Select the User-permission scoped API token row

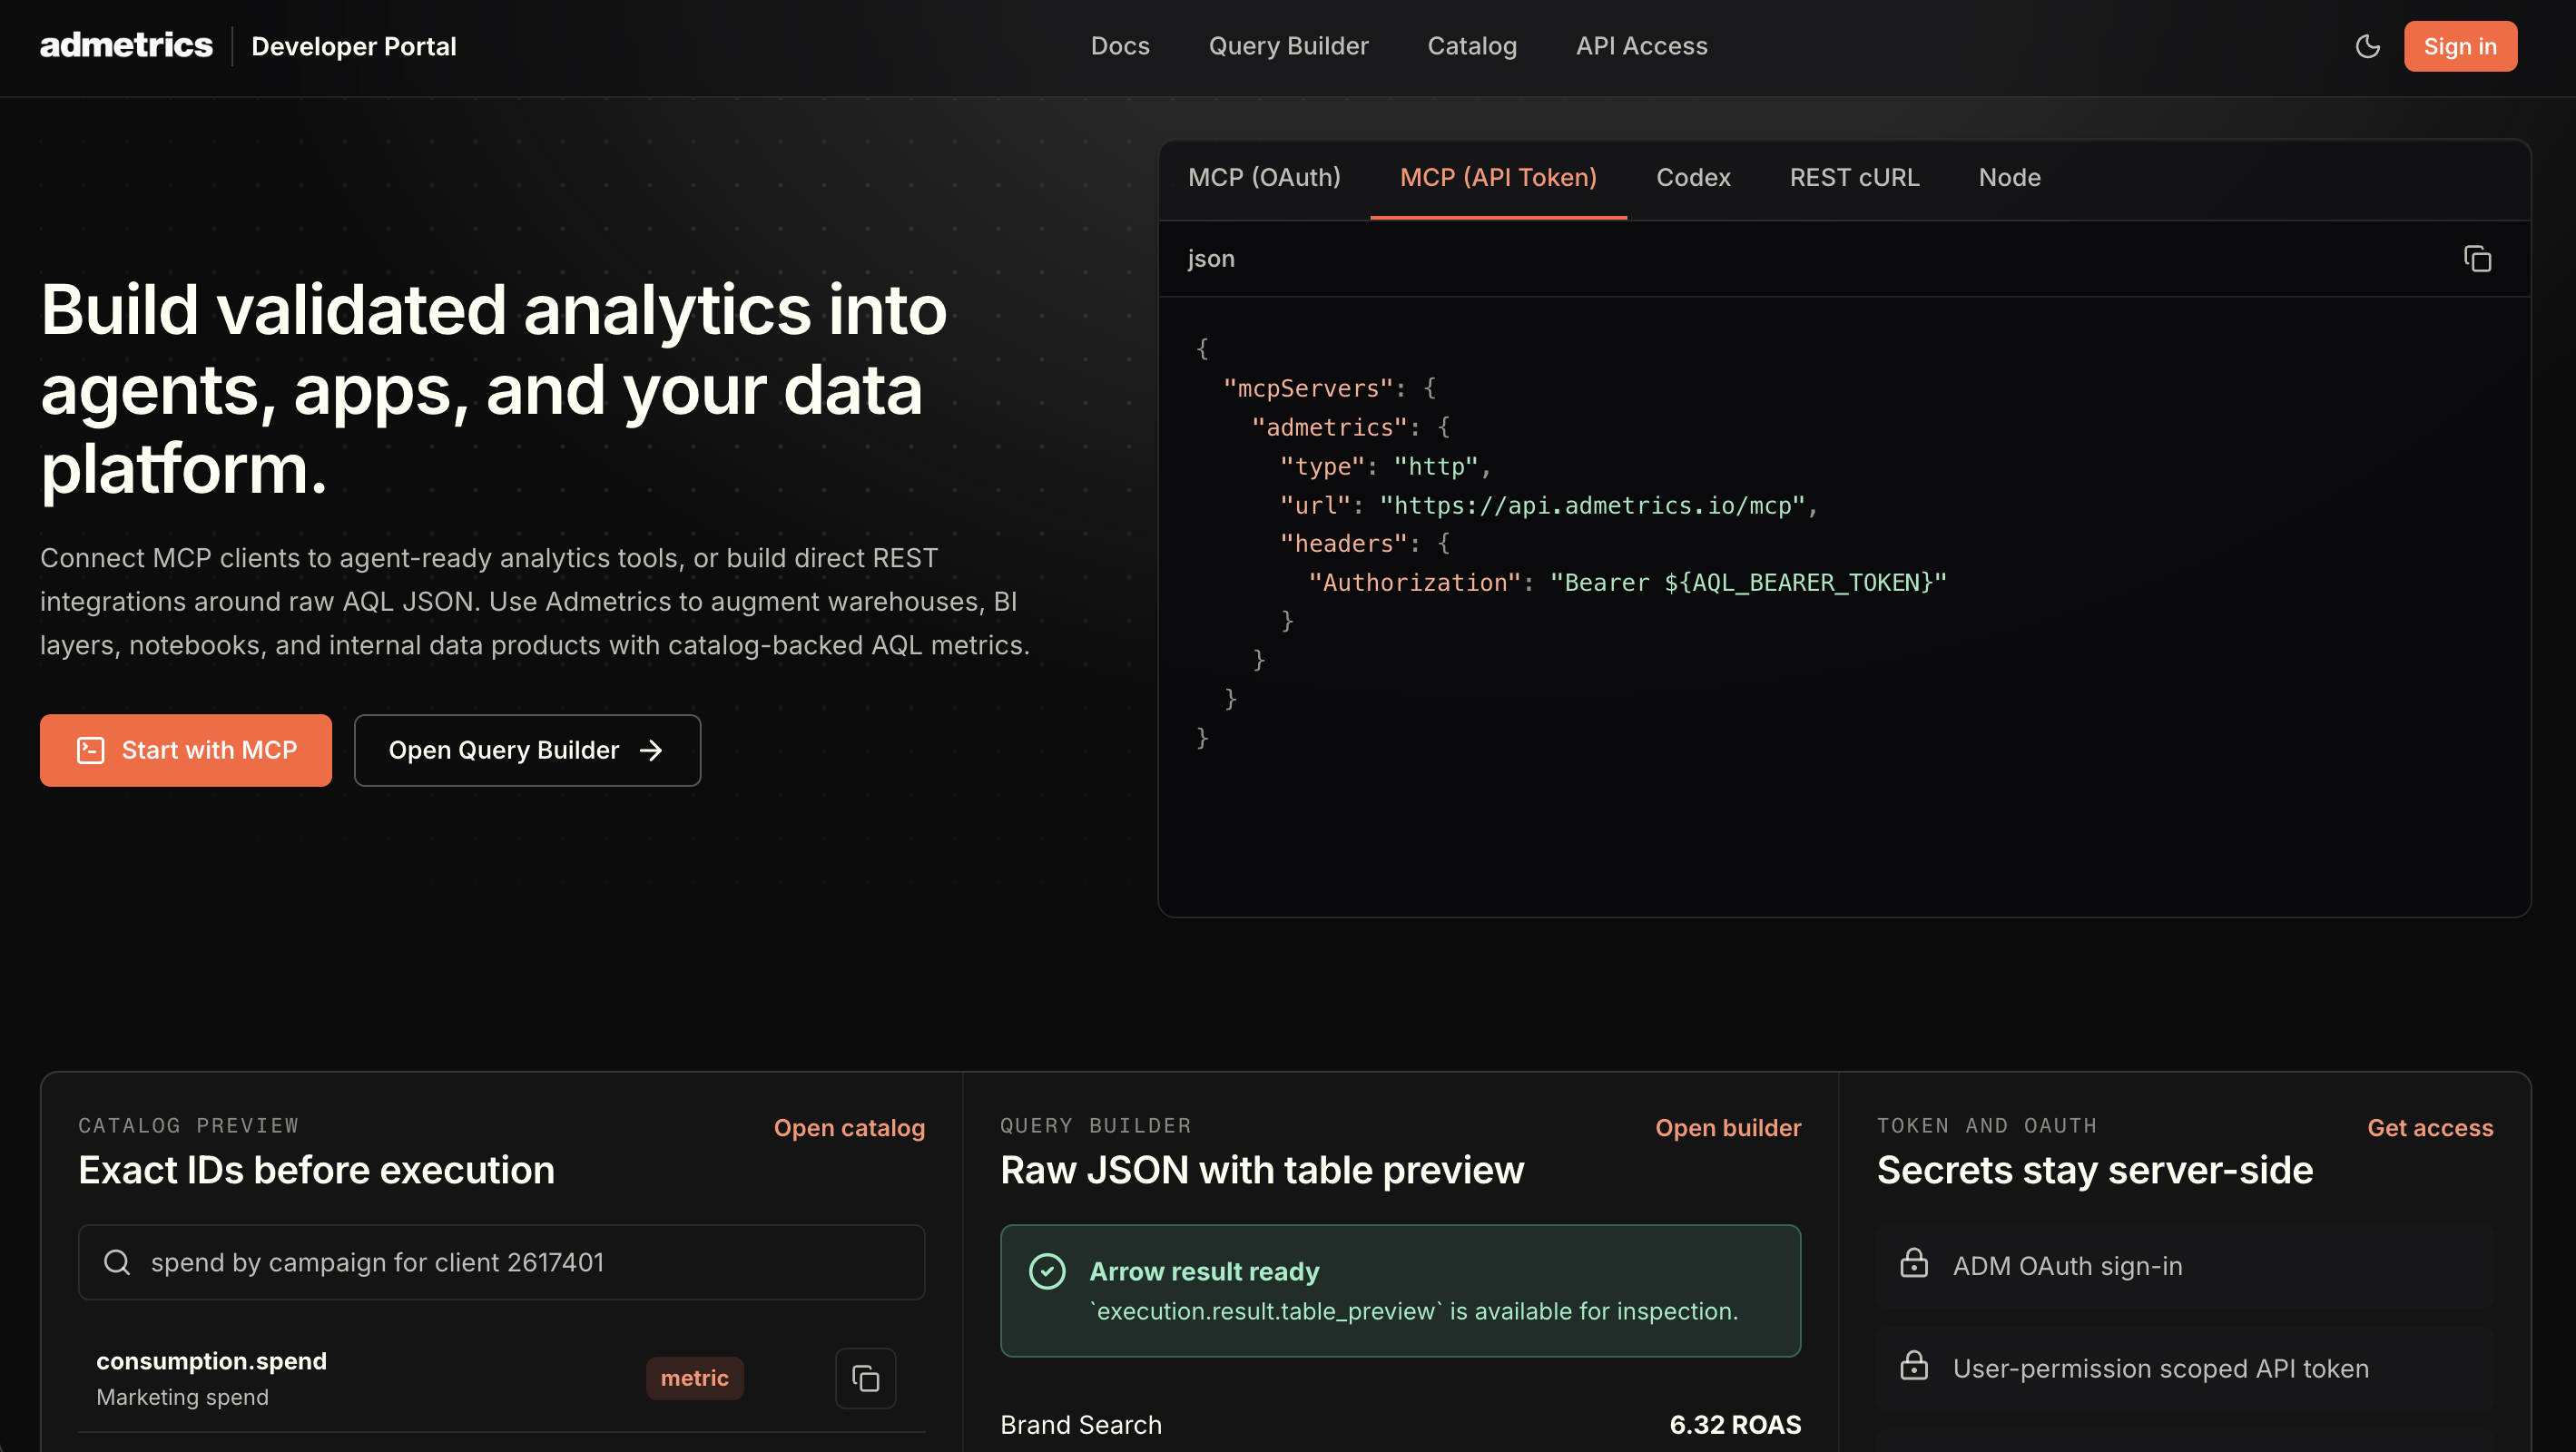(2185, 1368)
